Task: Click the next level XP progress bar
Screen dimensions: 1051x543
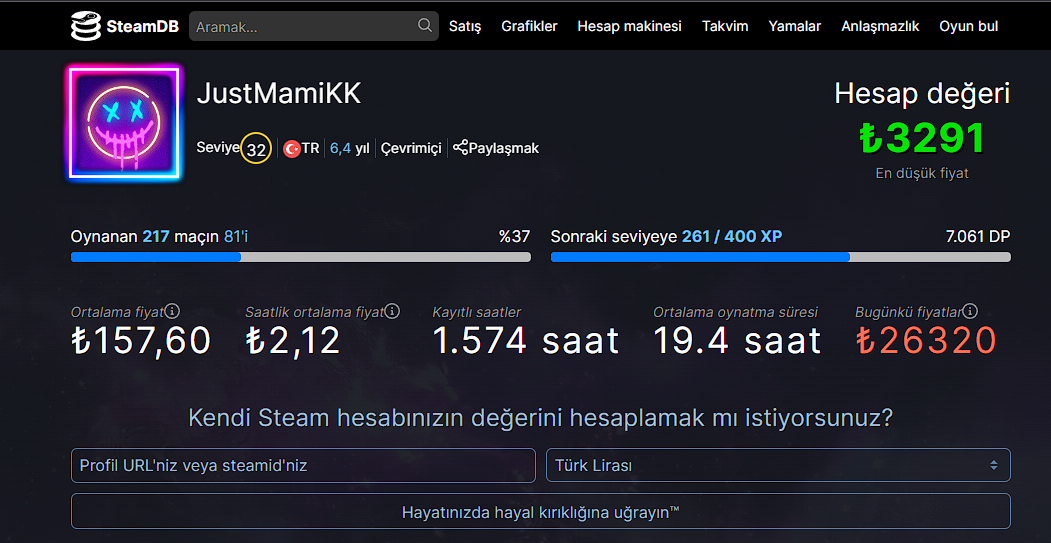Action: 781,257
